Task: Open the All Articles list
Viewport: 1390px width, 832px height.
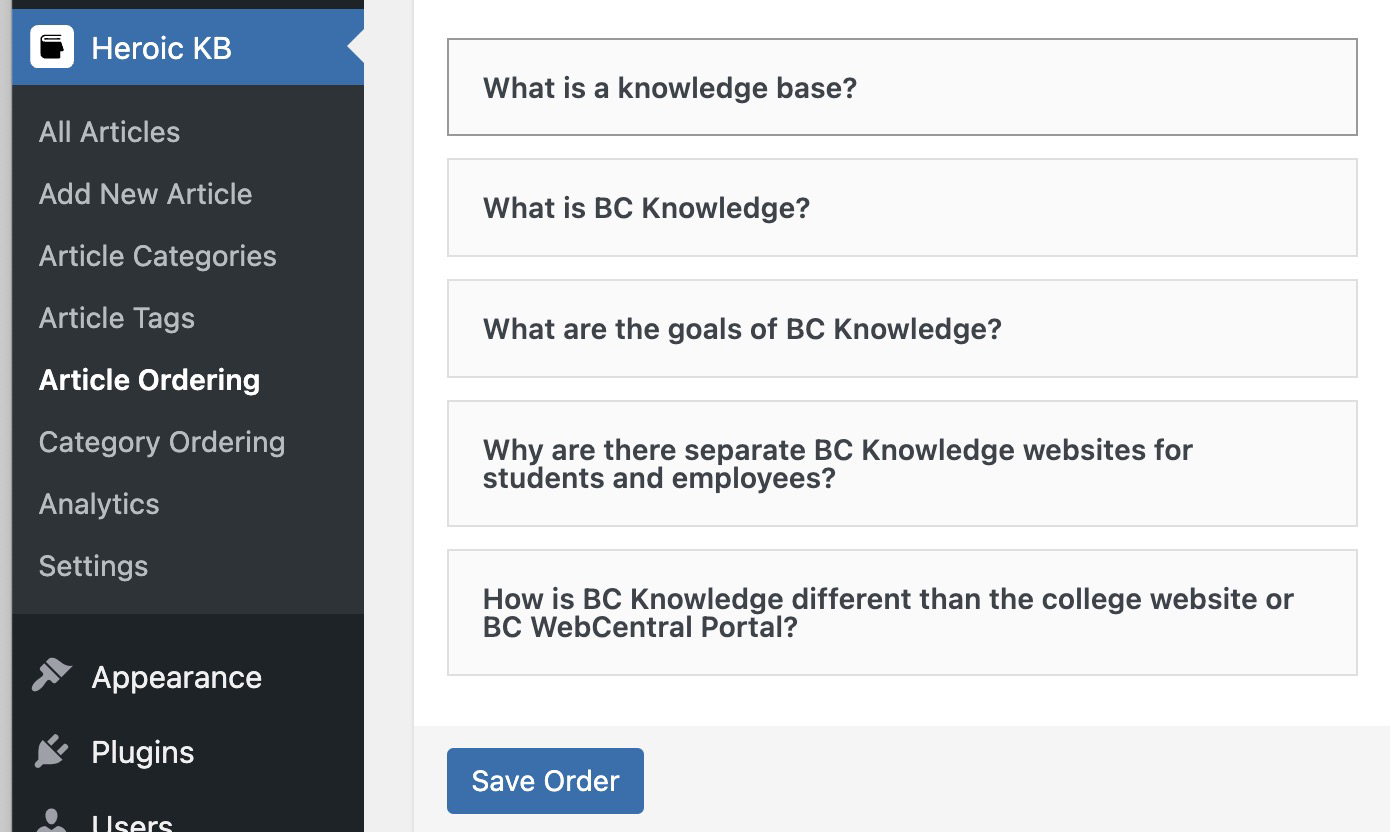Action: [109, 132]
